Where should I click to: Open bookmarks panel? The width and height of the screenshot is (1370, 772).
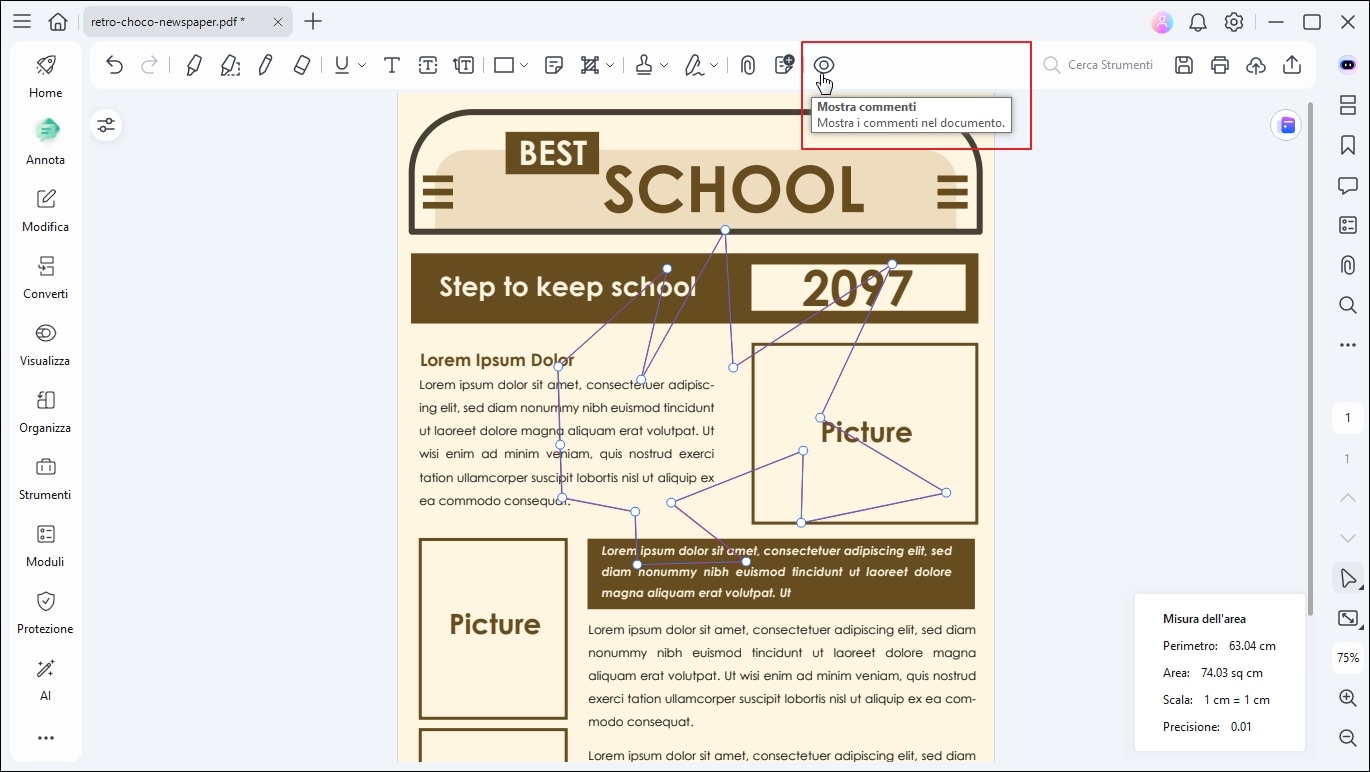[1348, 145]
